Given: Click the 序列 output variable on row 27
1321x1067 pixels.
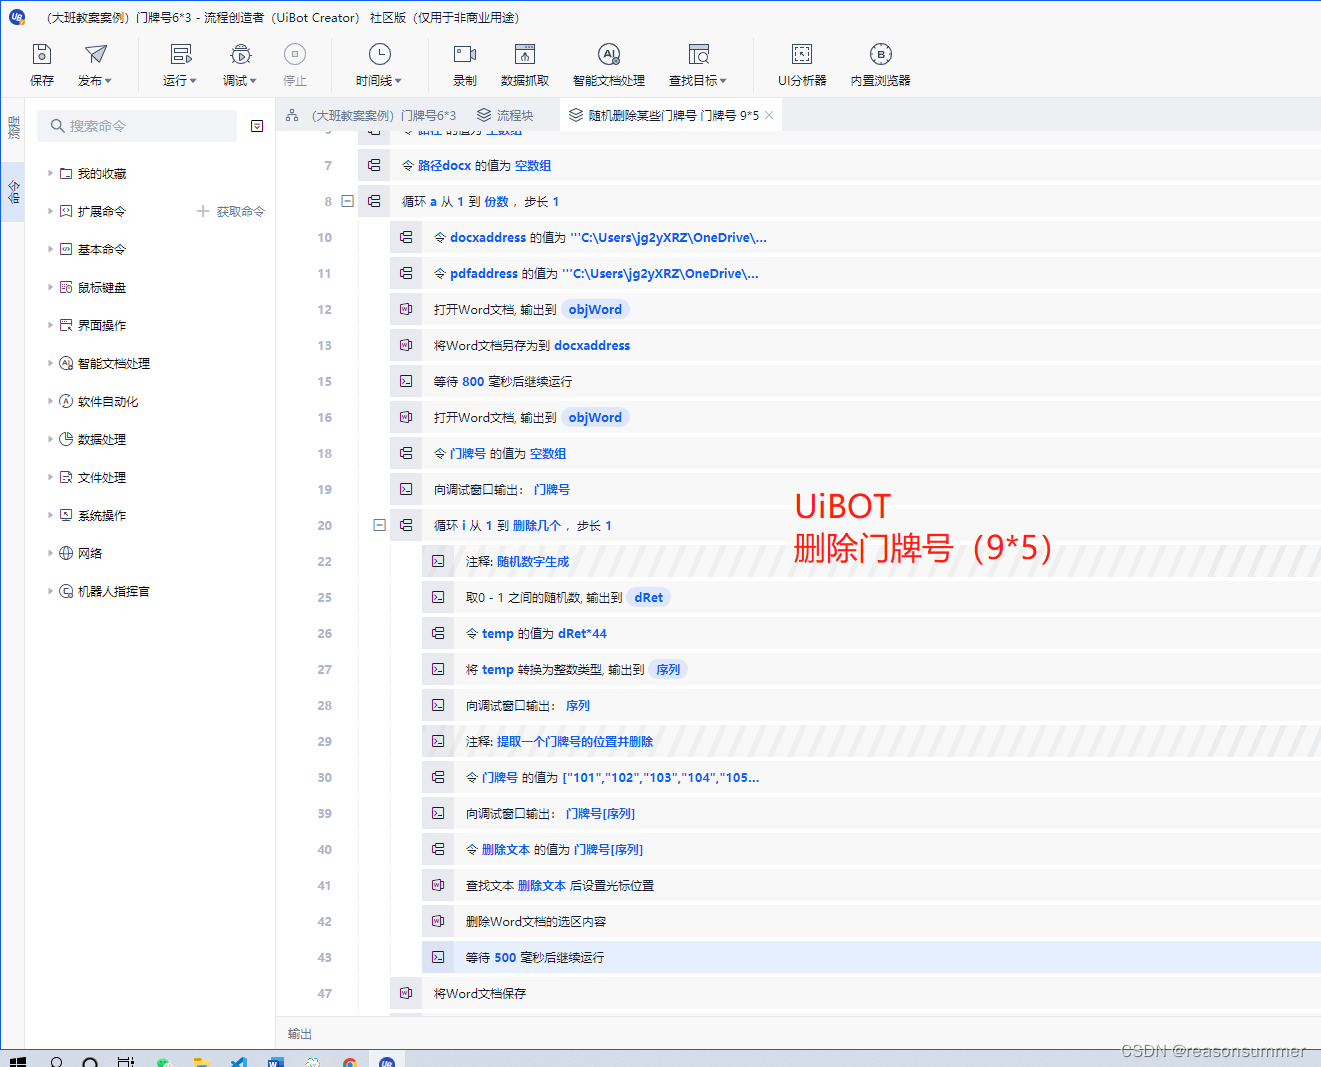Looking at the screenshot, I should [x=668, y=670].
